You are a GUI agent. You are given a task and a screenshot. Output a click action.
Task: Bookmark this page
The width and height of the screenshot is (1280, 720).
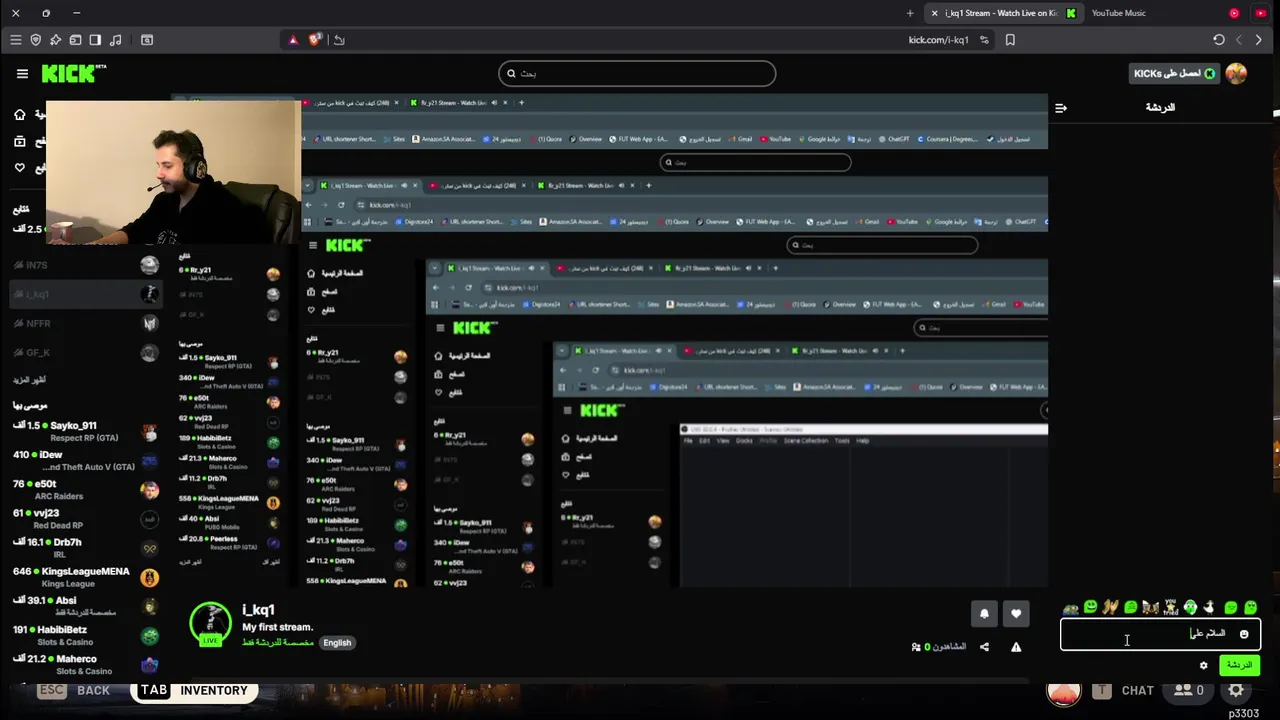(x=1010, y=40)
